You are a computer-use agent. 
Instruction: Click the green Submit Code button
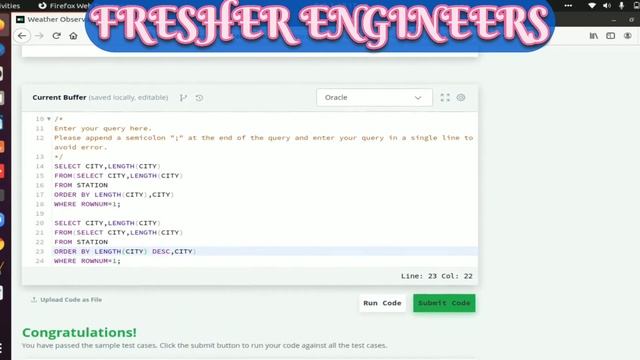(x=444, y=303)
